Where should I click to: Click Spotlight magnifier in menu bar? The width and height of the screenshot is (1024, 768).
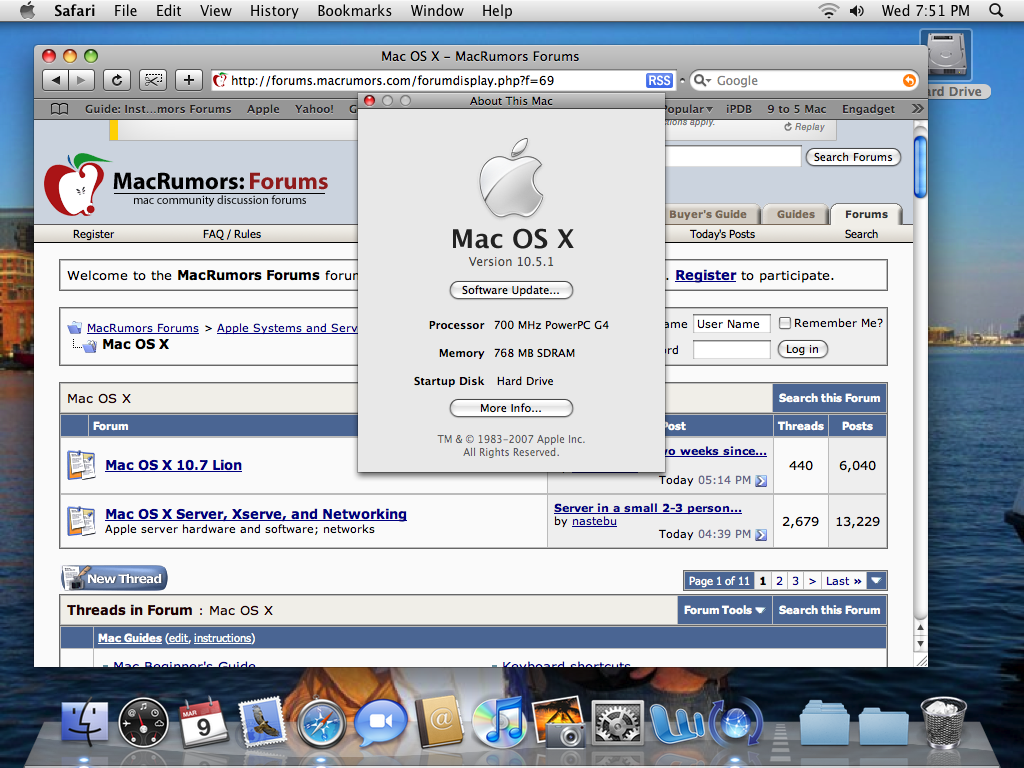click(996, 10)
